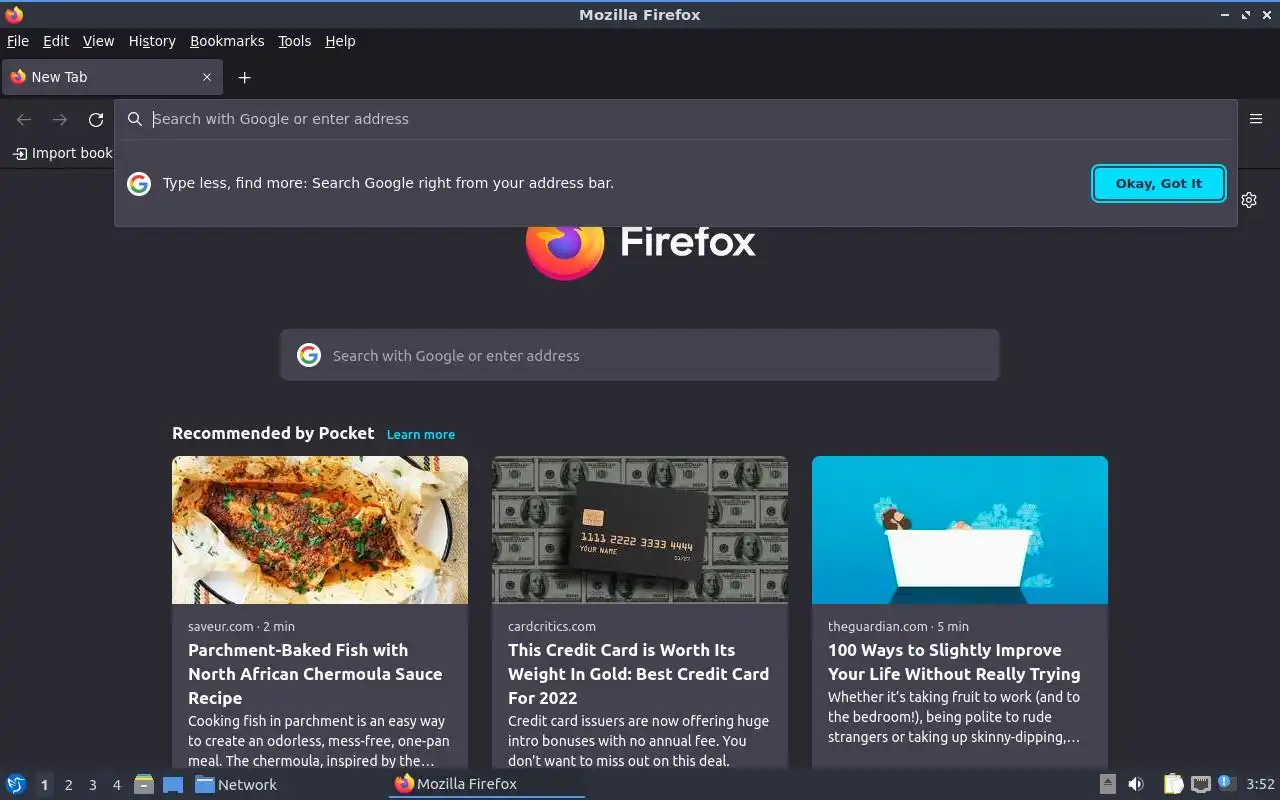Click the Okay, Got It button

[x=1158, y=183]
